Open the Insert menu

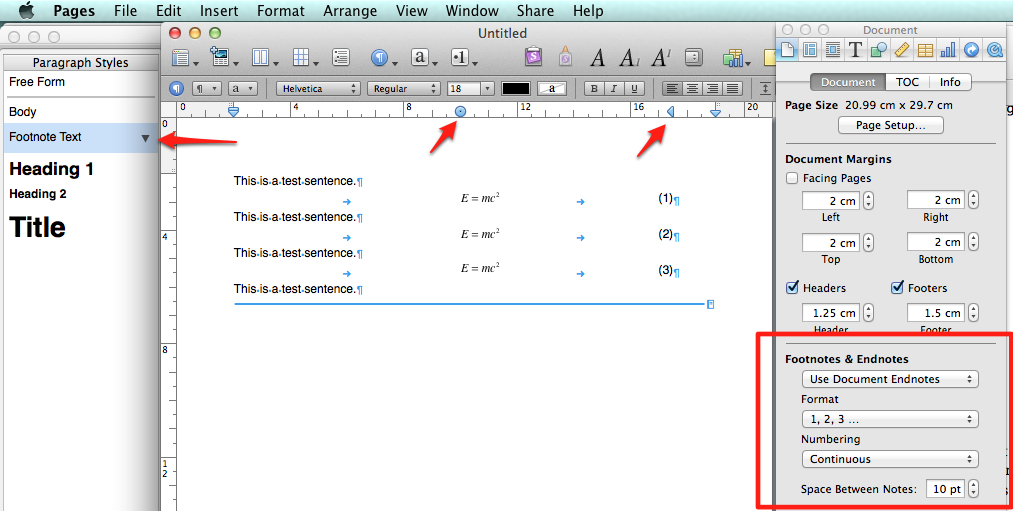(219, 11)
